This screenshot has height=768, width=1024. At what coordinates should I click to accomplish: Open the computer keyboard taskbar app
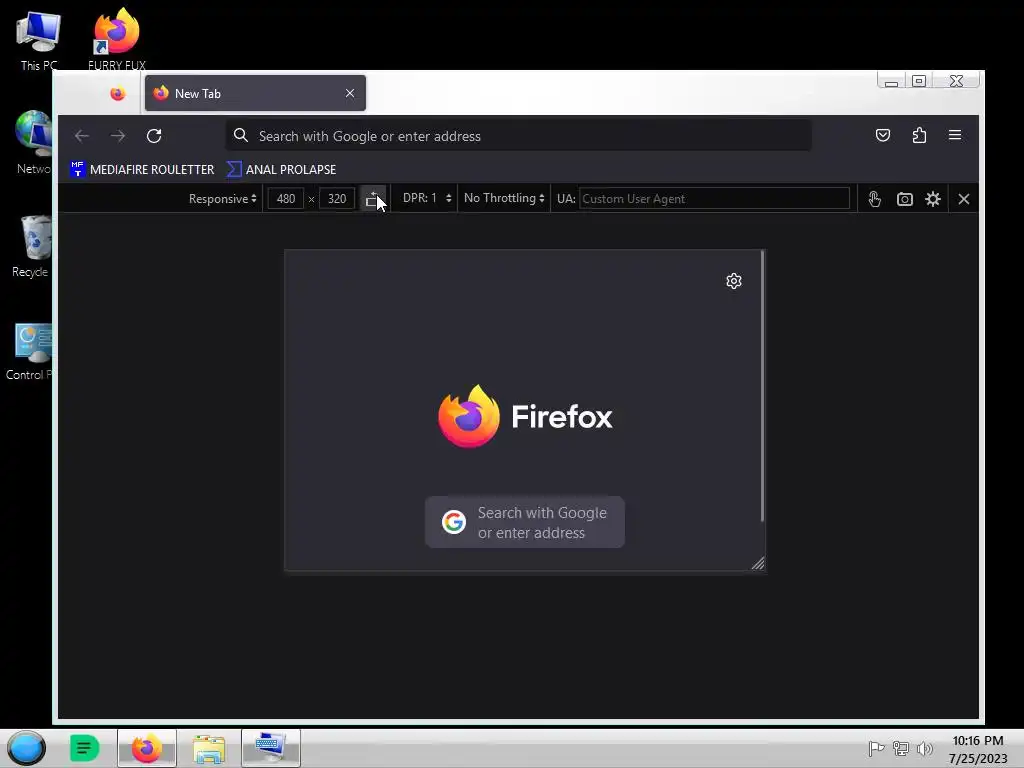pos(270,748)
